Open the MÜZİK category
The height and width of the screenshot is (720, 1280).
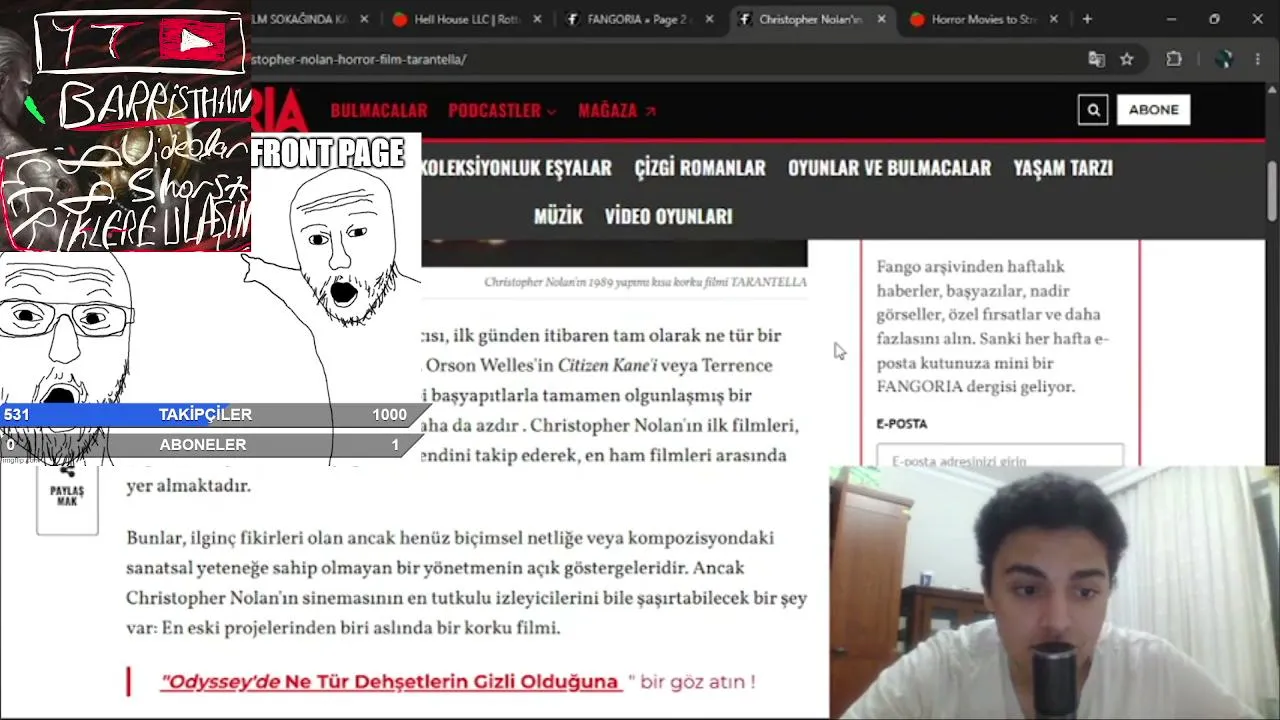[558, 216]
